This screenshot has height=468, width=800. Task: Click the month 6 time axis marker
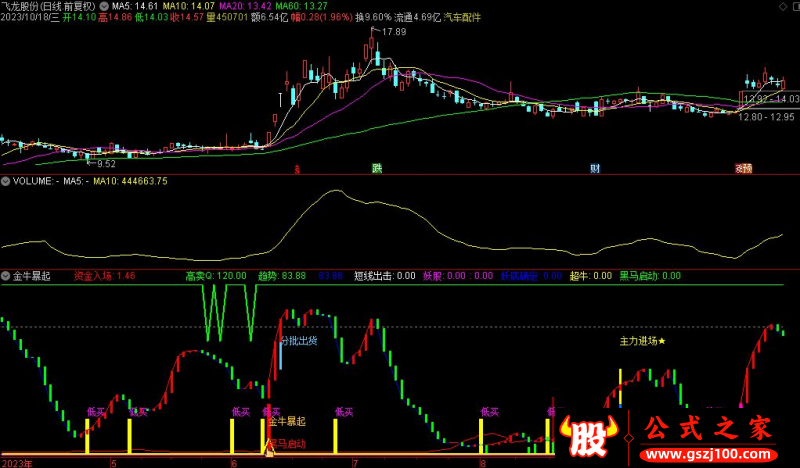click(x=234, y=463)
